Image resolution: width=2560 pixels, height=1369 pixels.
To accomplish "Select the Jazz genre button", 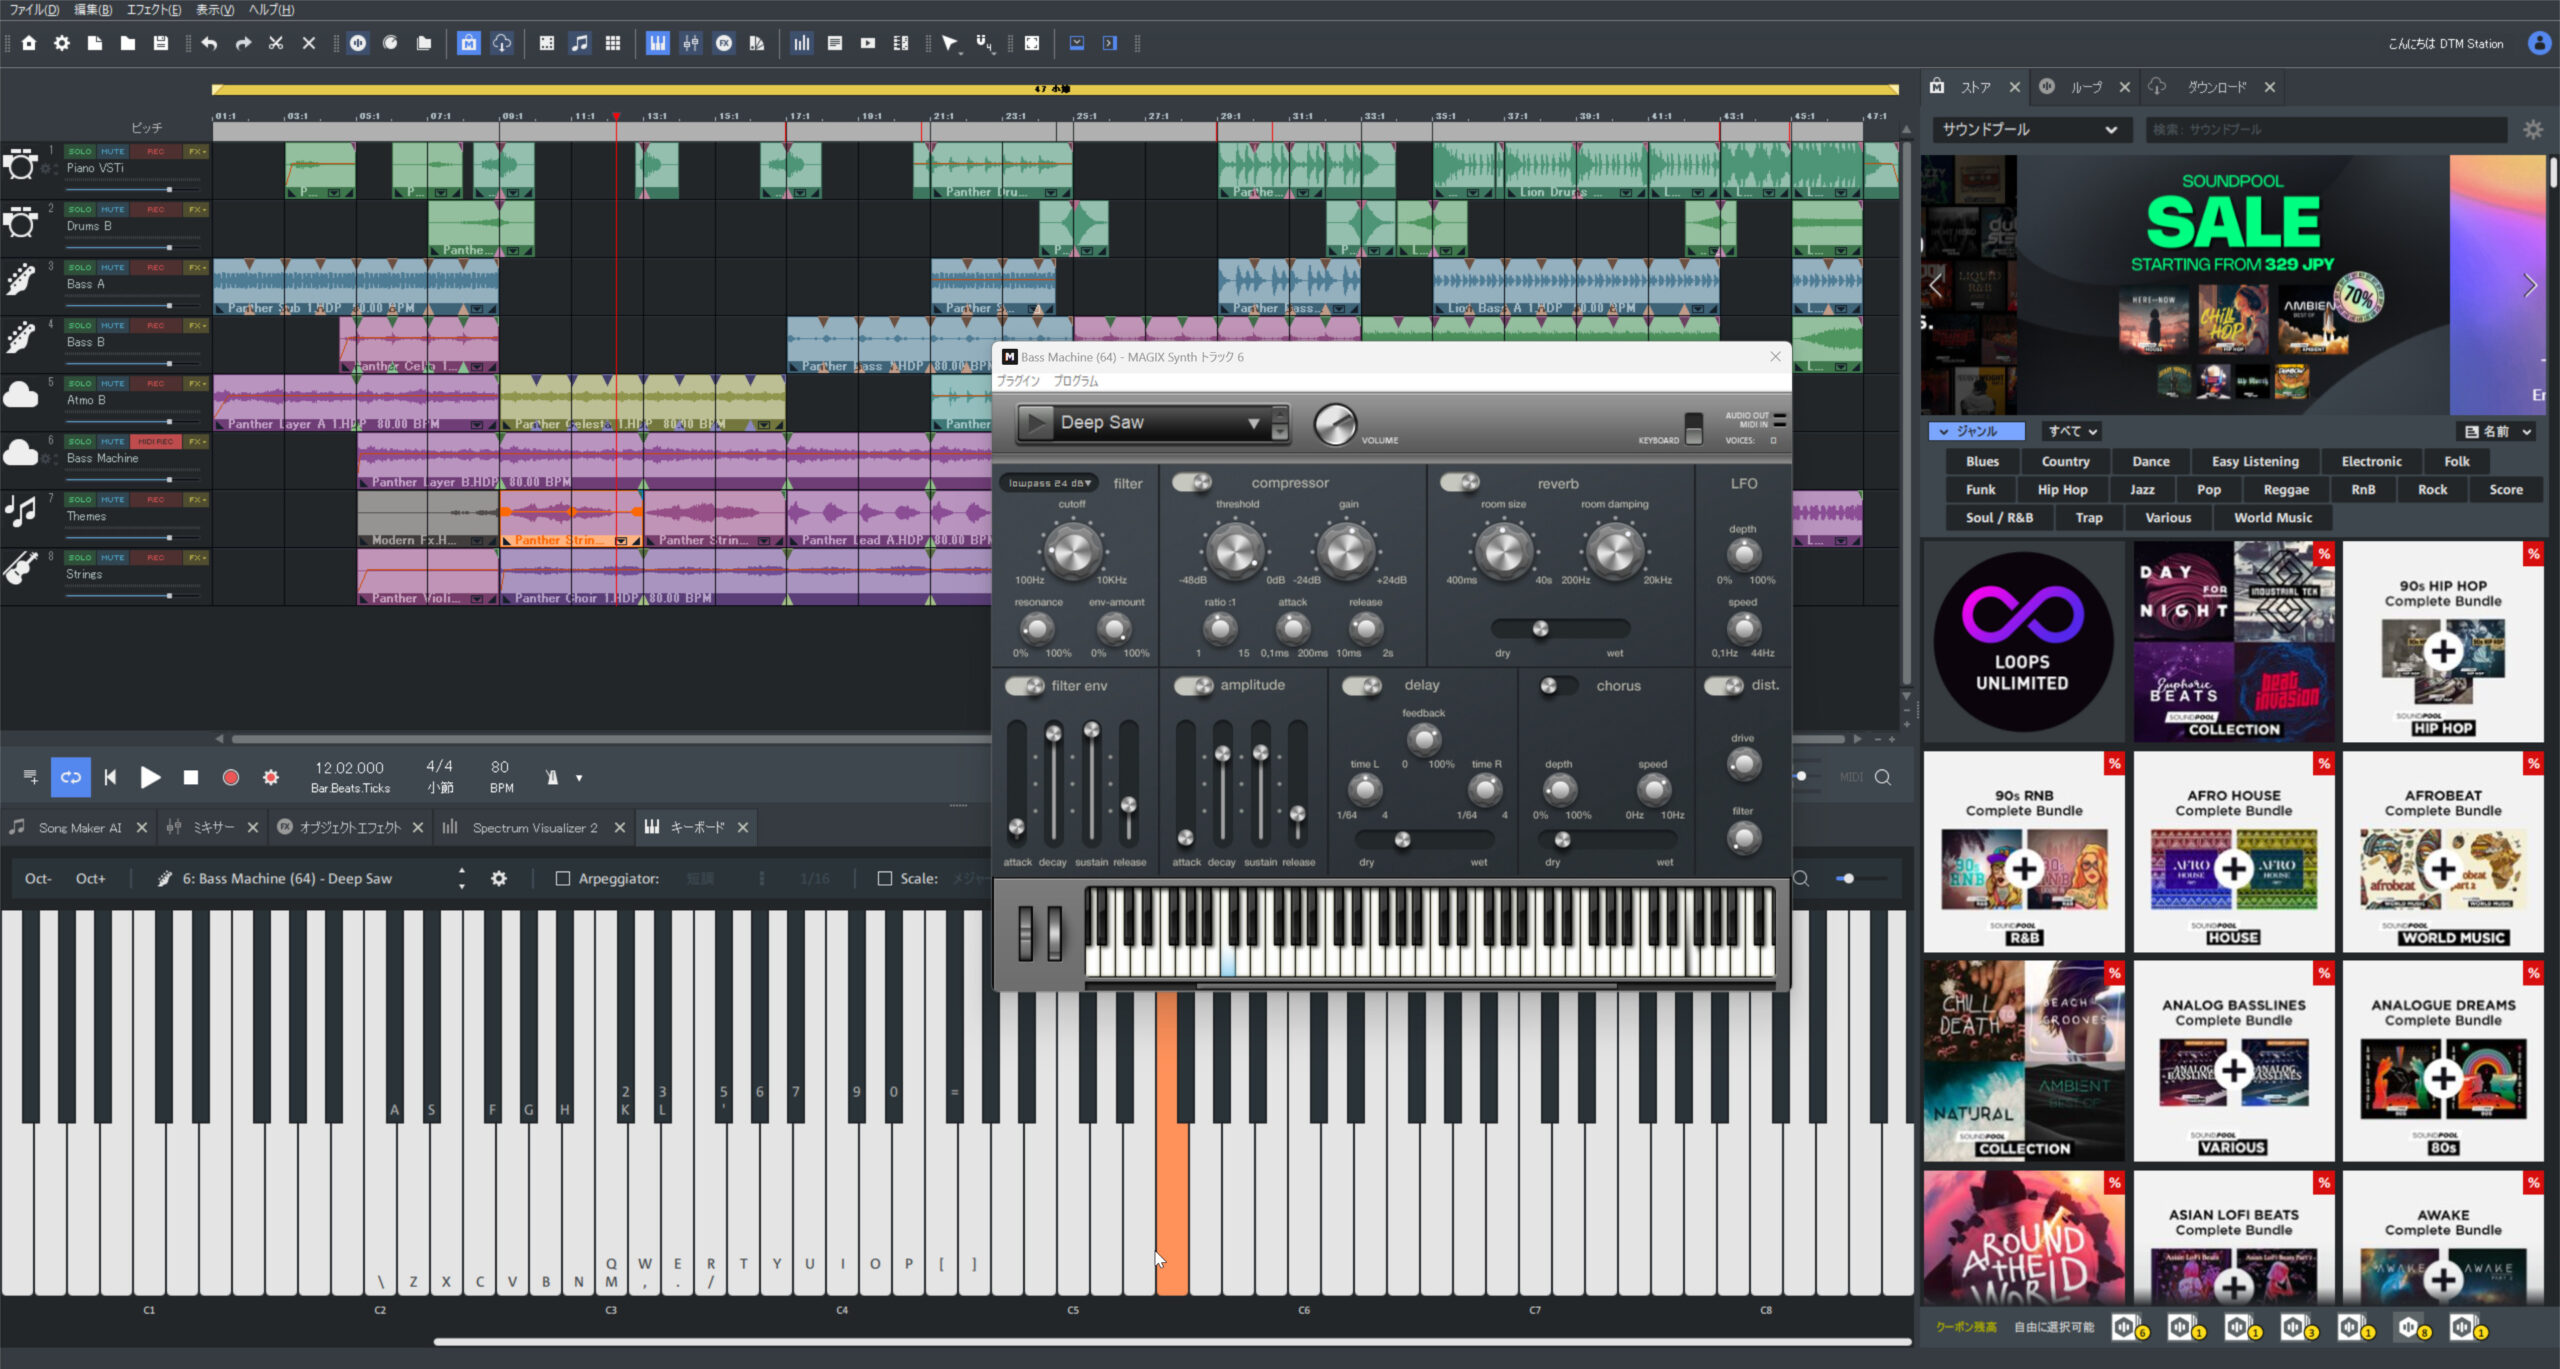I will click(x=2142, y=490).
